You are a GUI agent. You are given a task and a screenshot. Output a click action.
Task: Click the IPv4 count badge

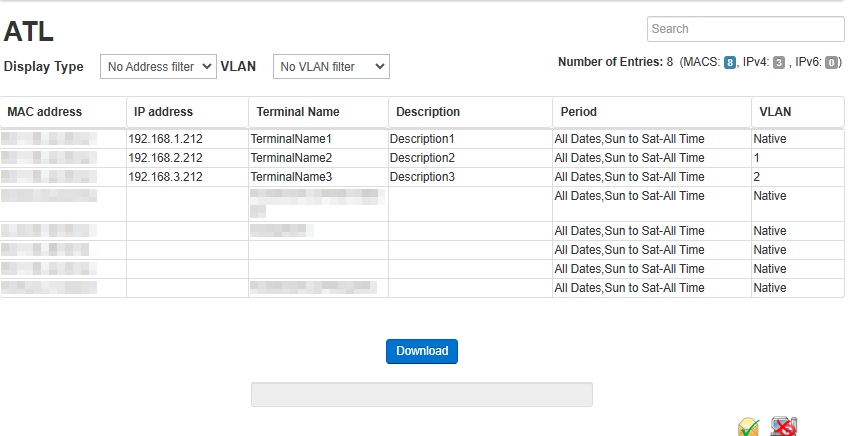click(779, 63)
